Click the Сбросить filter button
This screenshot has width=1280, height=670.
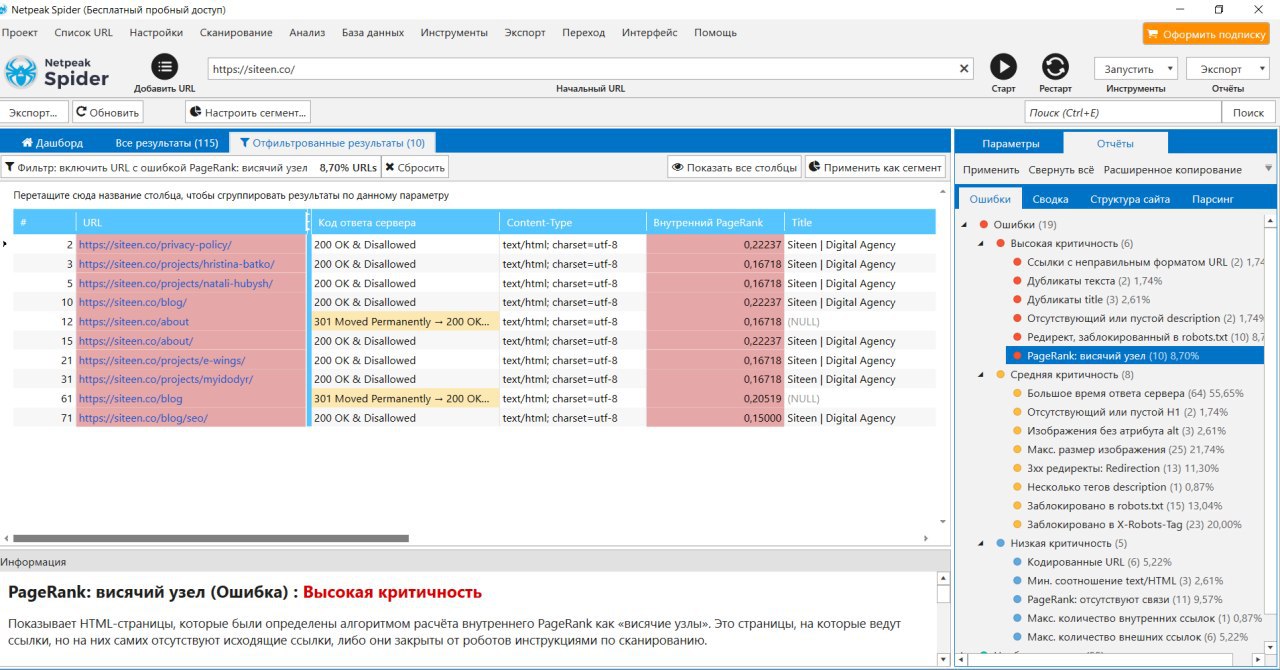414,167
